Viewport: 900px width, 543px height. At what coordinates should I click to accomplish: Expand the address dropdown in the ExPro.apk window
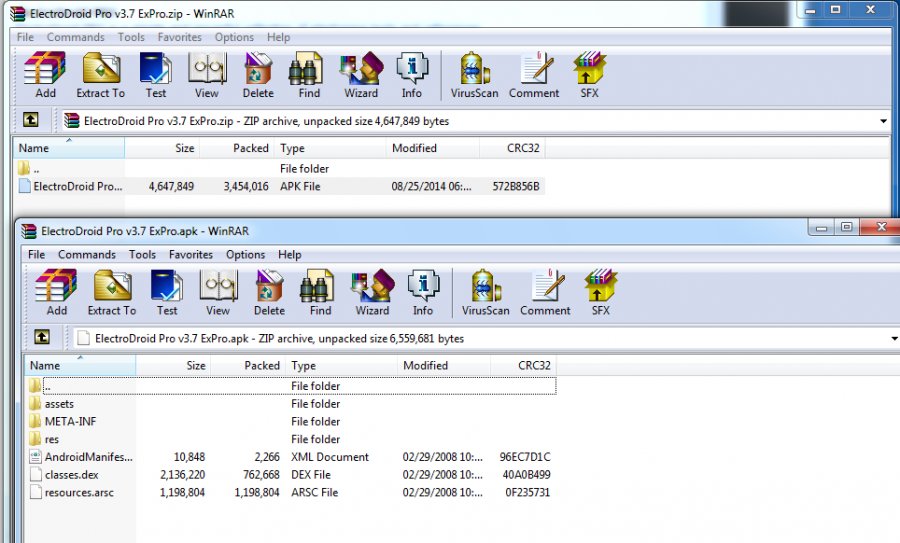pos(894,339)
